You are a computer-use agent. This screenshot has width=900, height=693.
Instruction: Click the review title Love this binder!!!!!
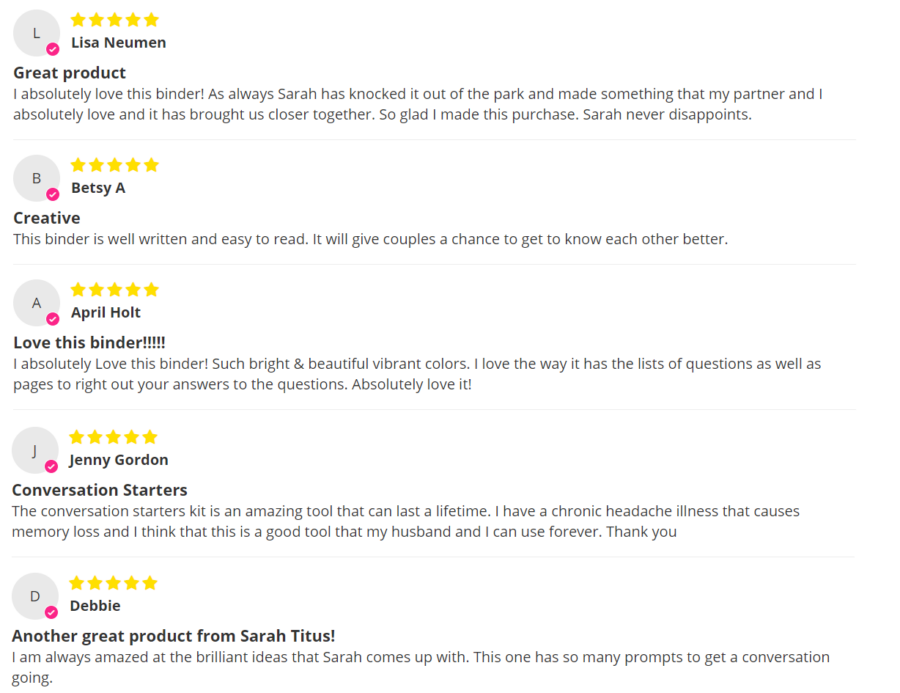click(89, 343)
